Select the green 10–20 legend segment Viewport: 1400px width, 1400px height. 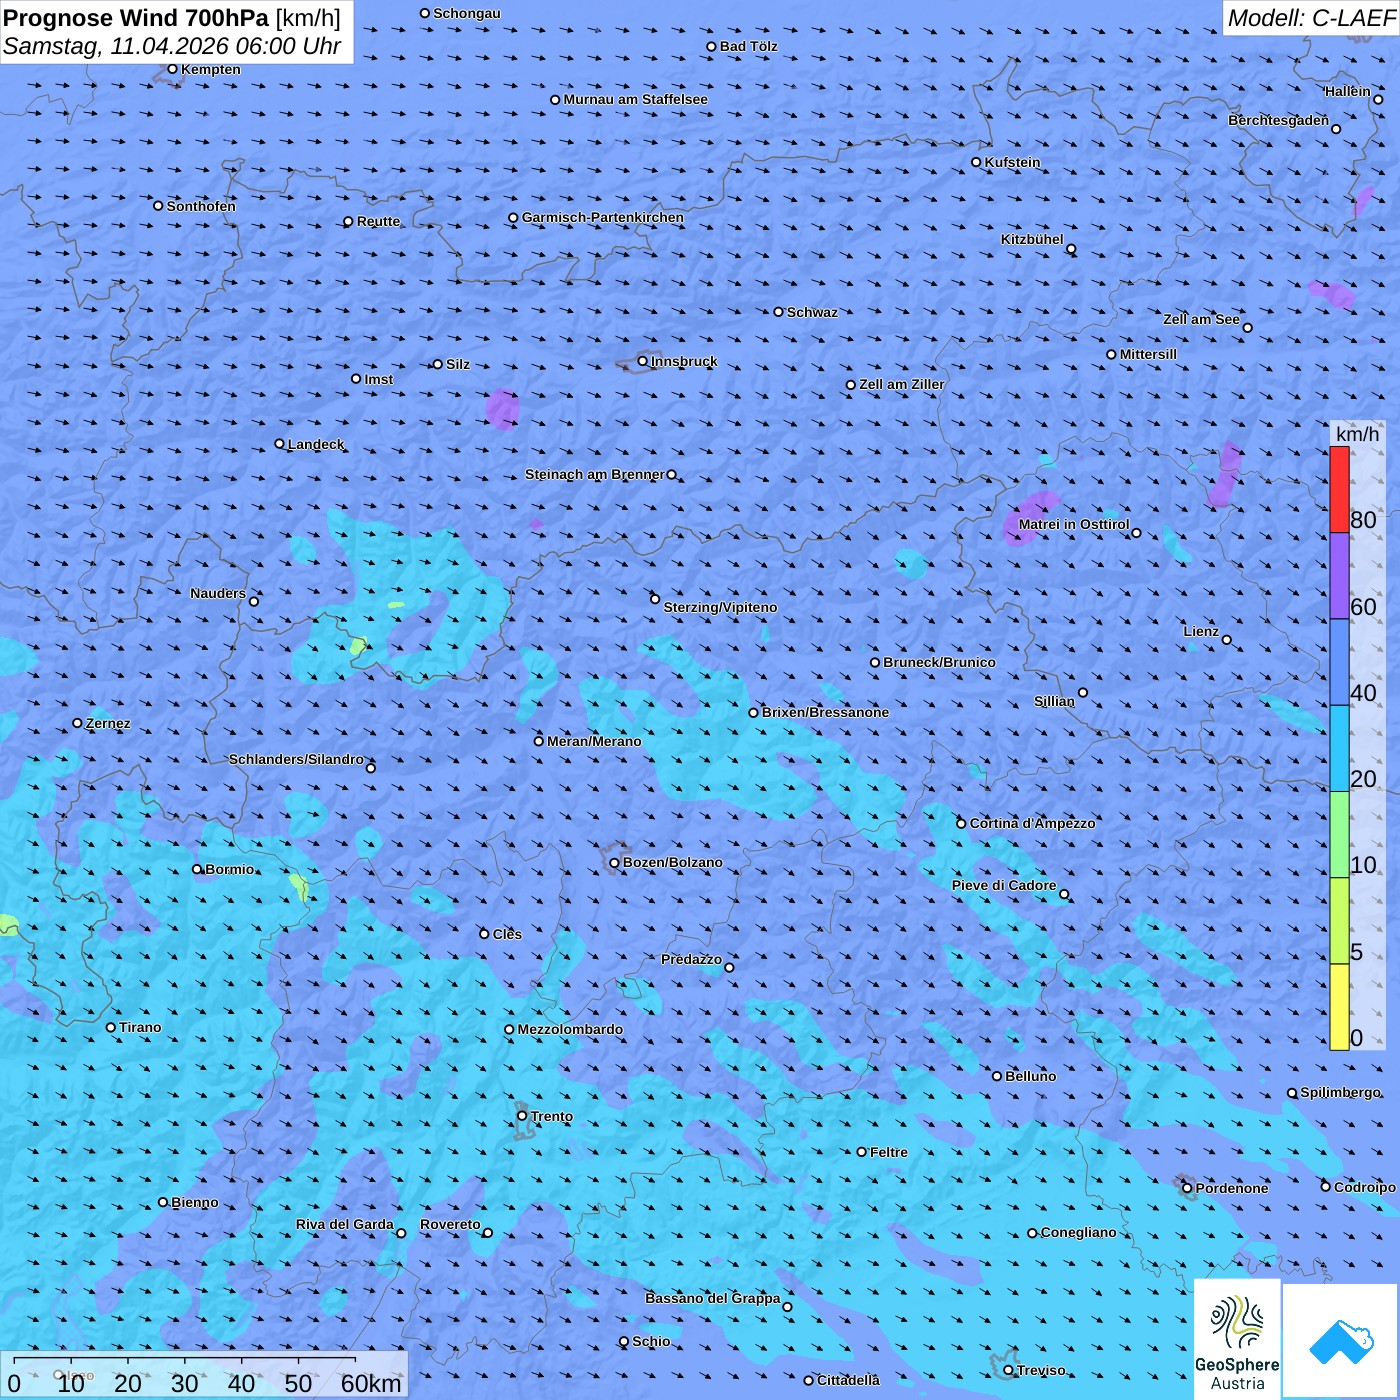click(x=1339, y=835)
